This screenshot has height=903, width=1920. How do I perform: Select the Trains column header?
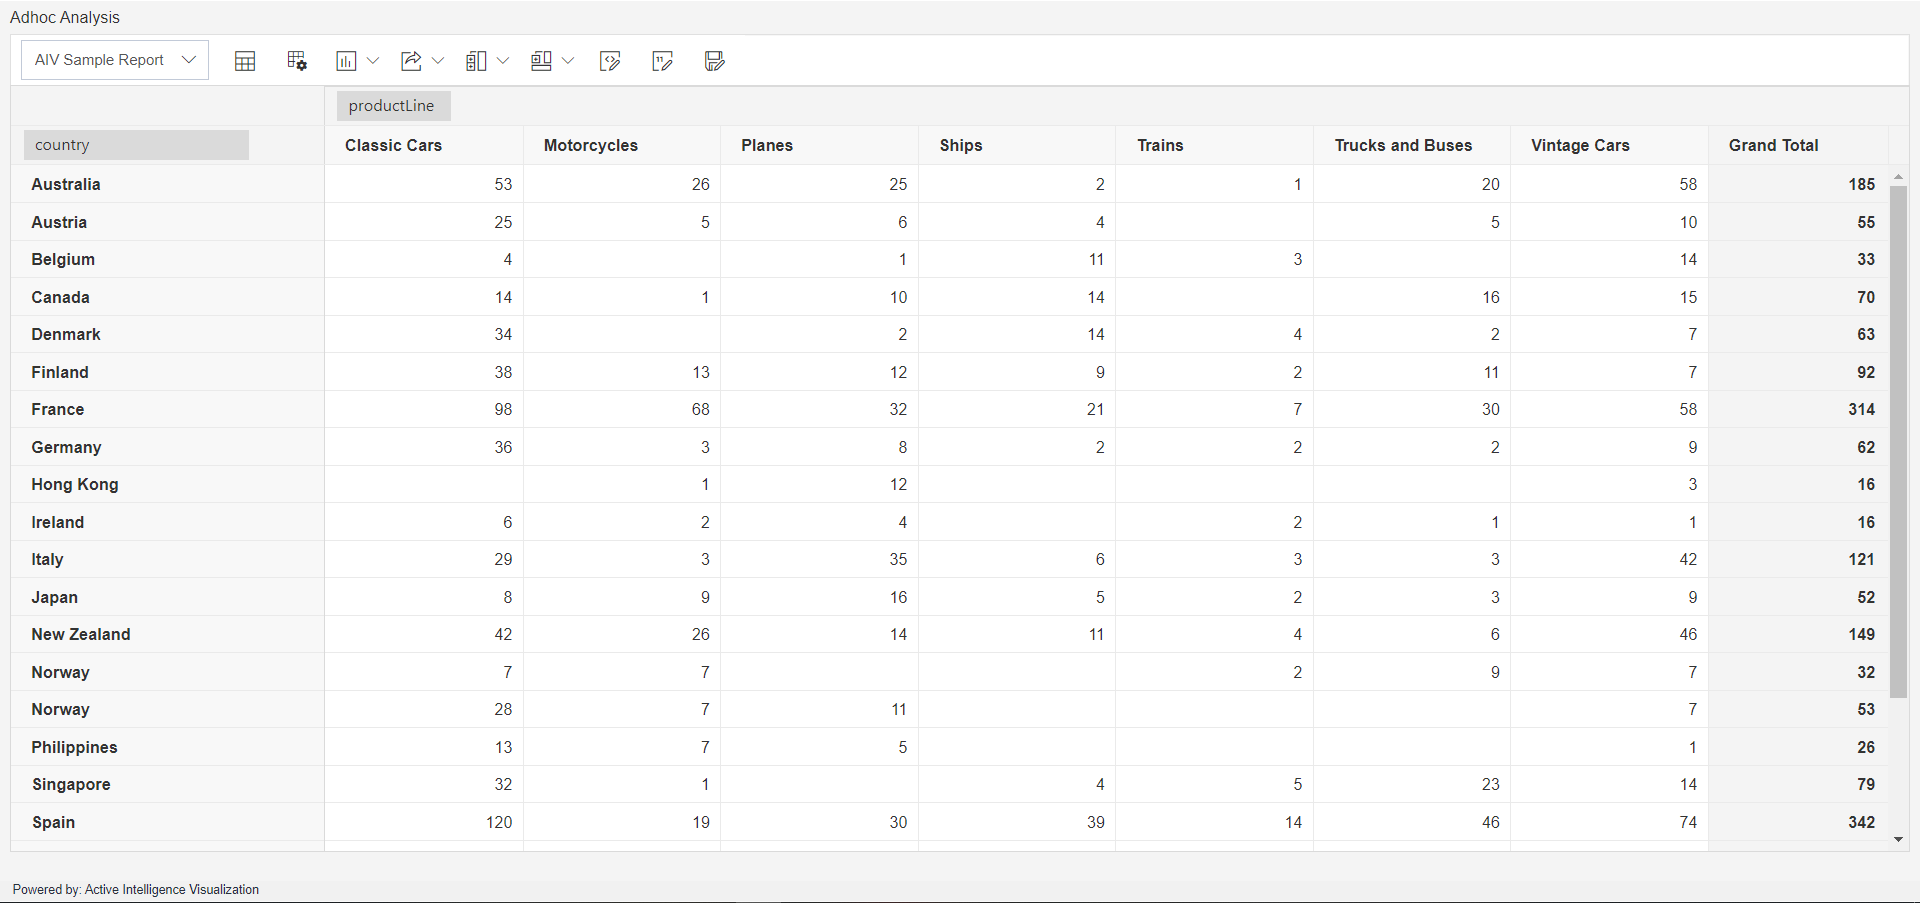coord(1160,146)
